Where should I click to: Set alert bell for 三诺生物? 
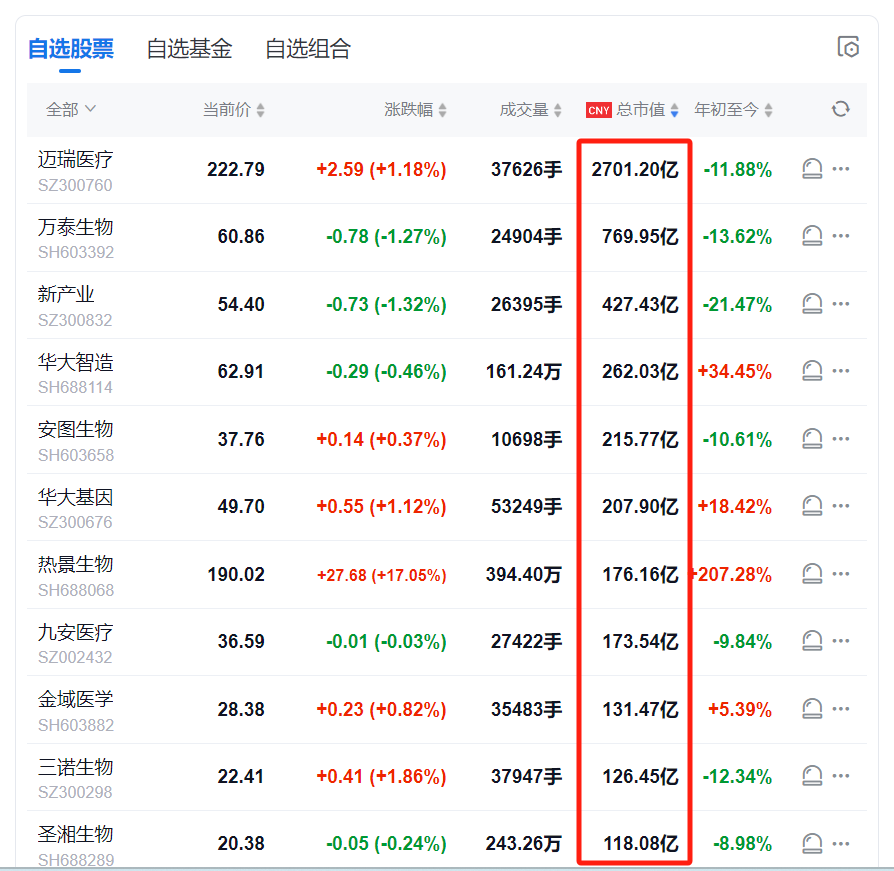812,776
